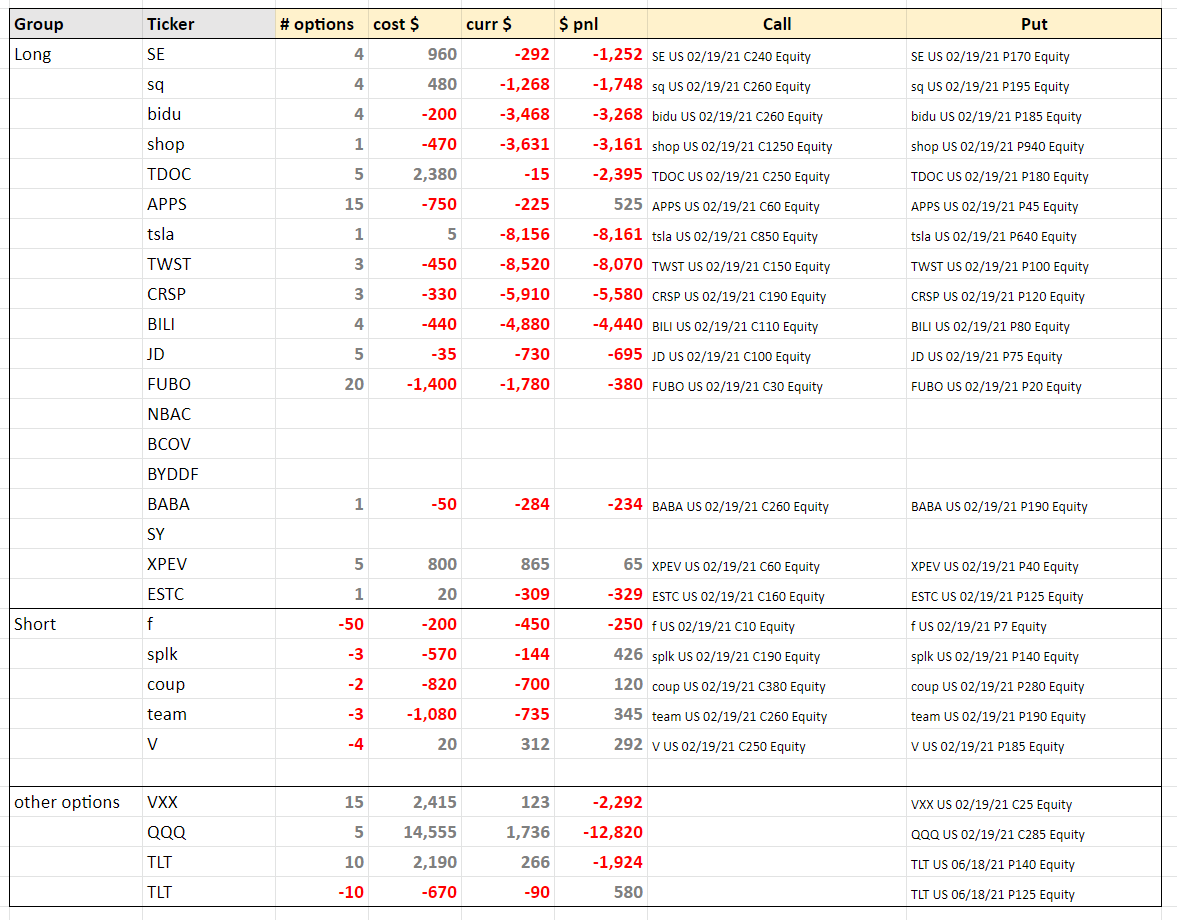The height and width of the screenshot is (920, 1177).
Task: Click 'f US 02/19/21 P7 Equity' put cell
Action: coord(1034,624)
